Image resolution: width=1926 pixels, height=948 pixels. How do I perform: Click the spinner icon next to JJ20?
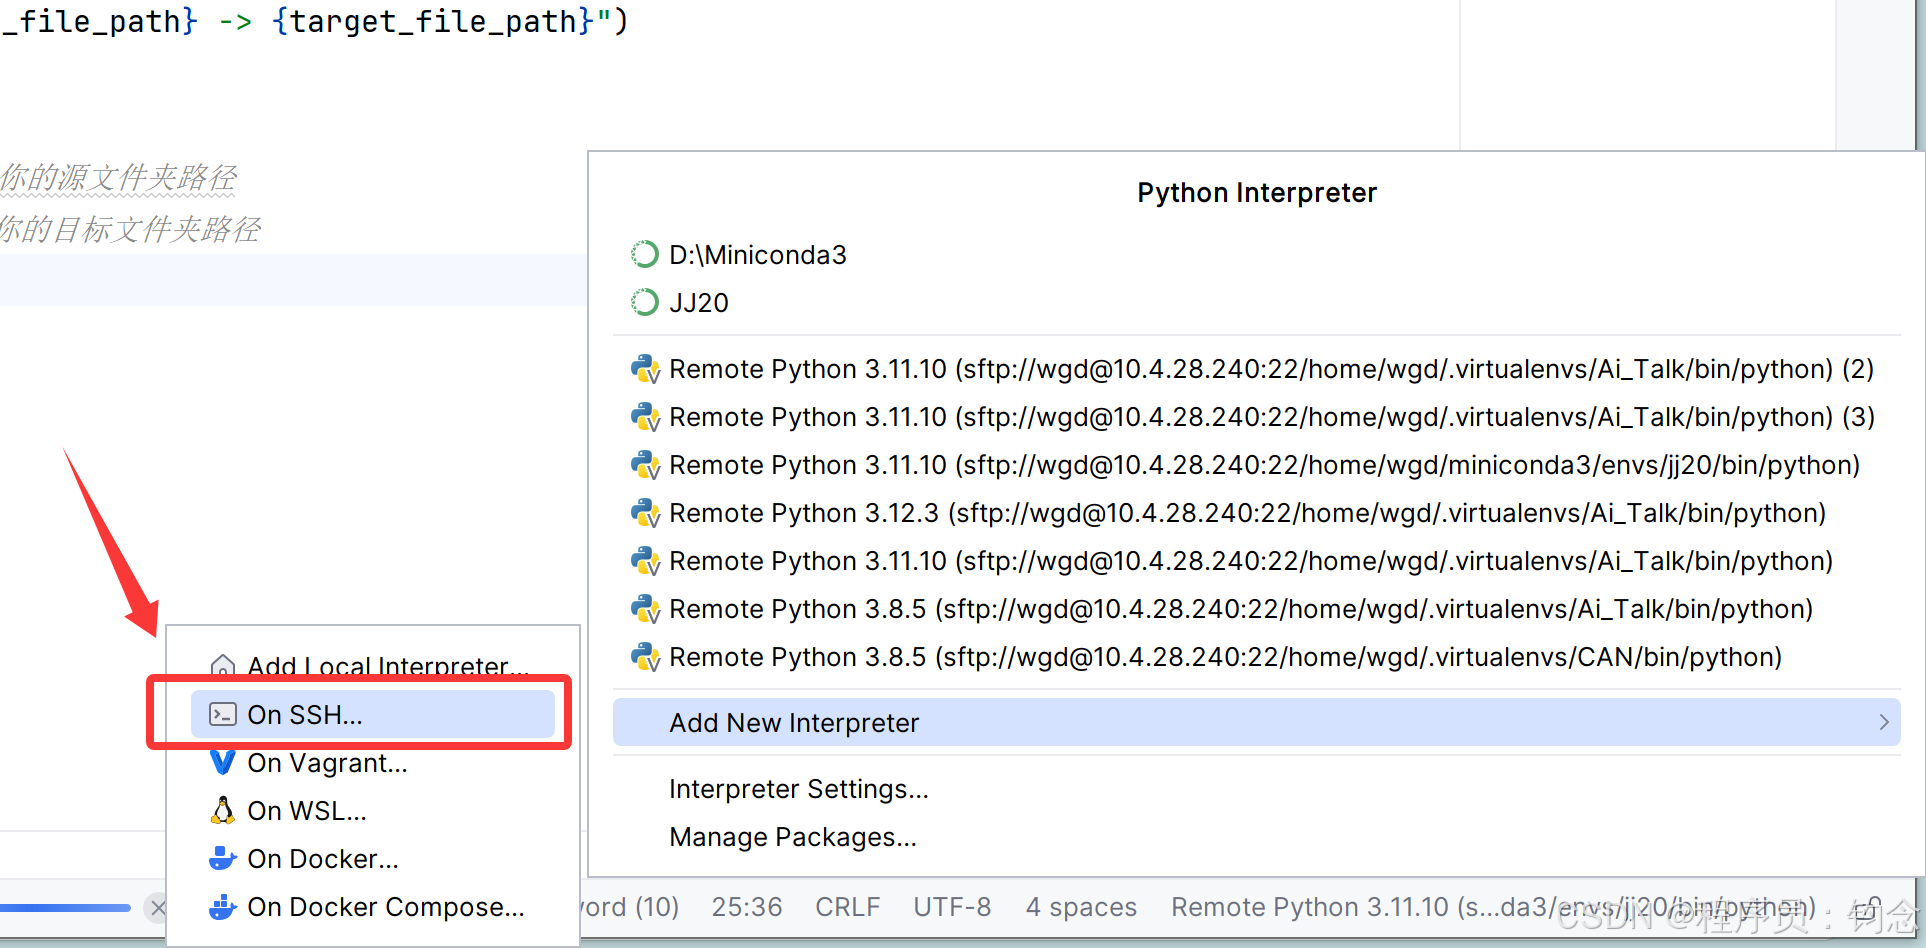pos(644,302)
